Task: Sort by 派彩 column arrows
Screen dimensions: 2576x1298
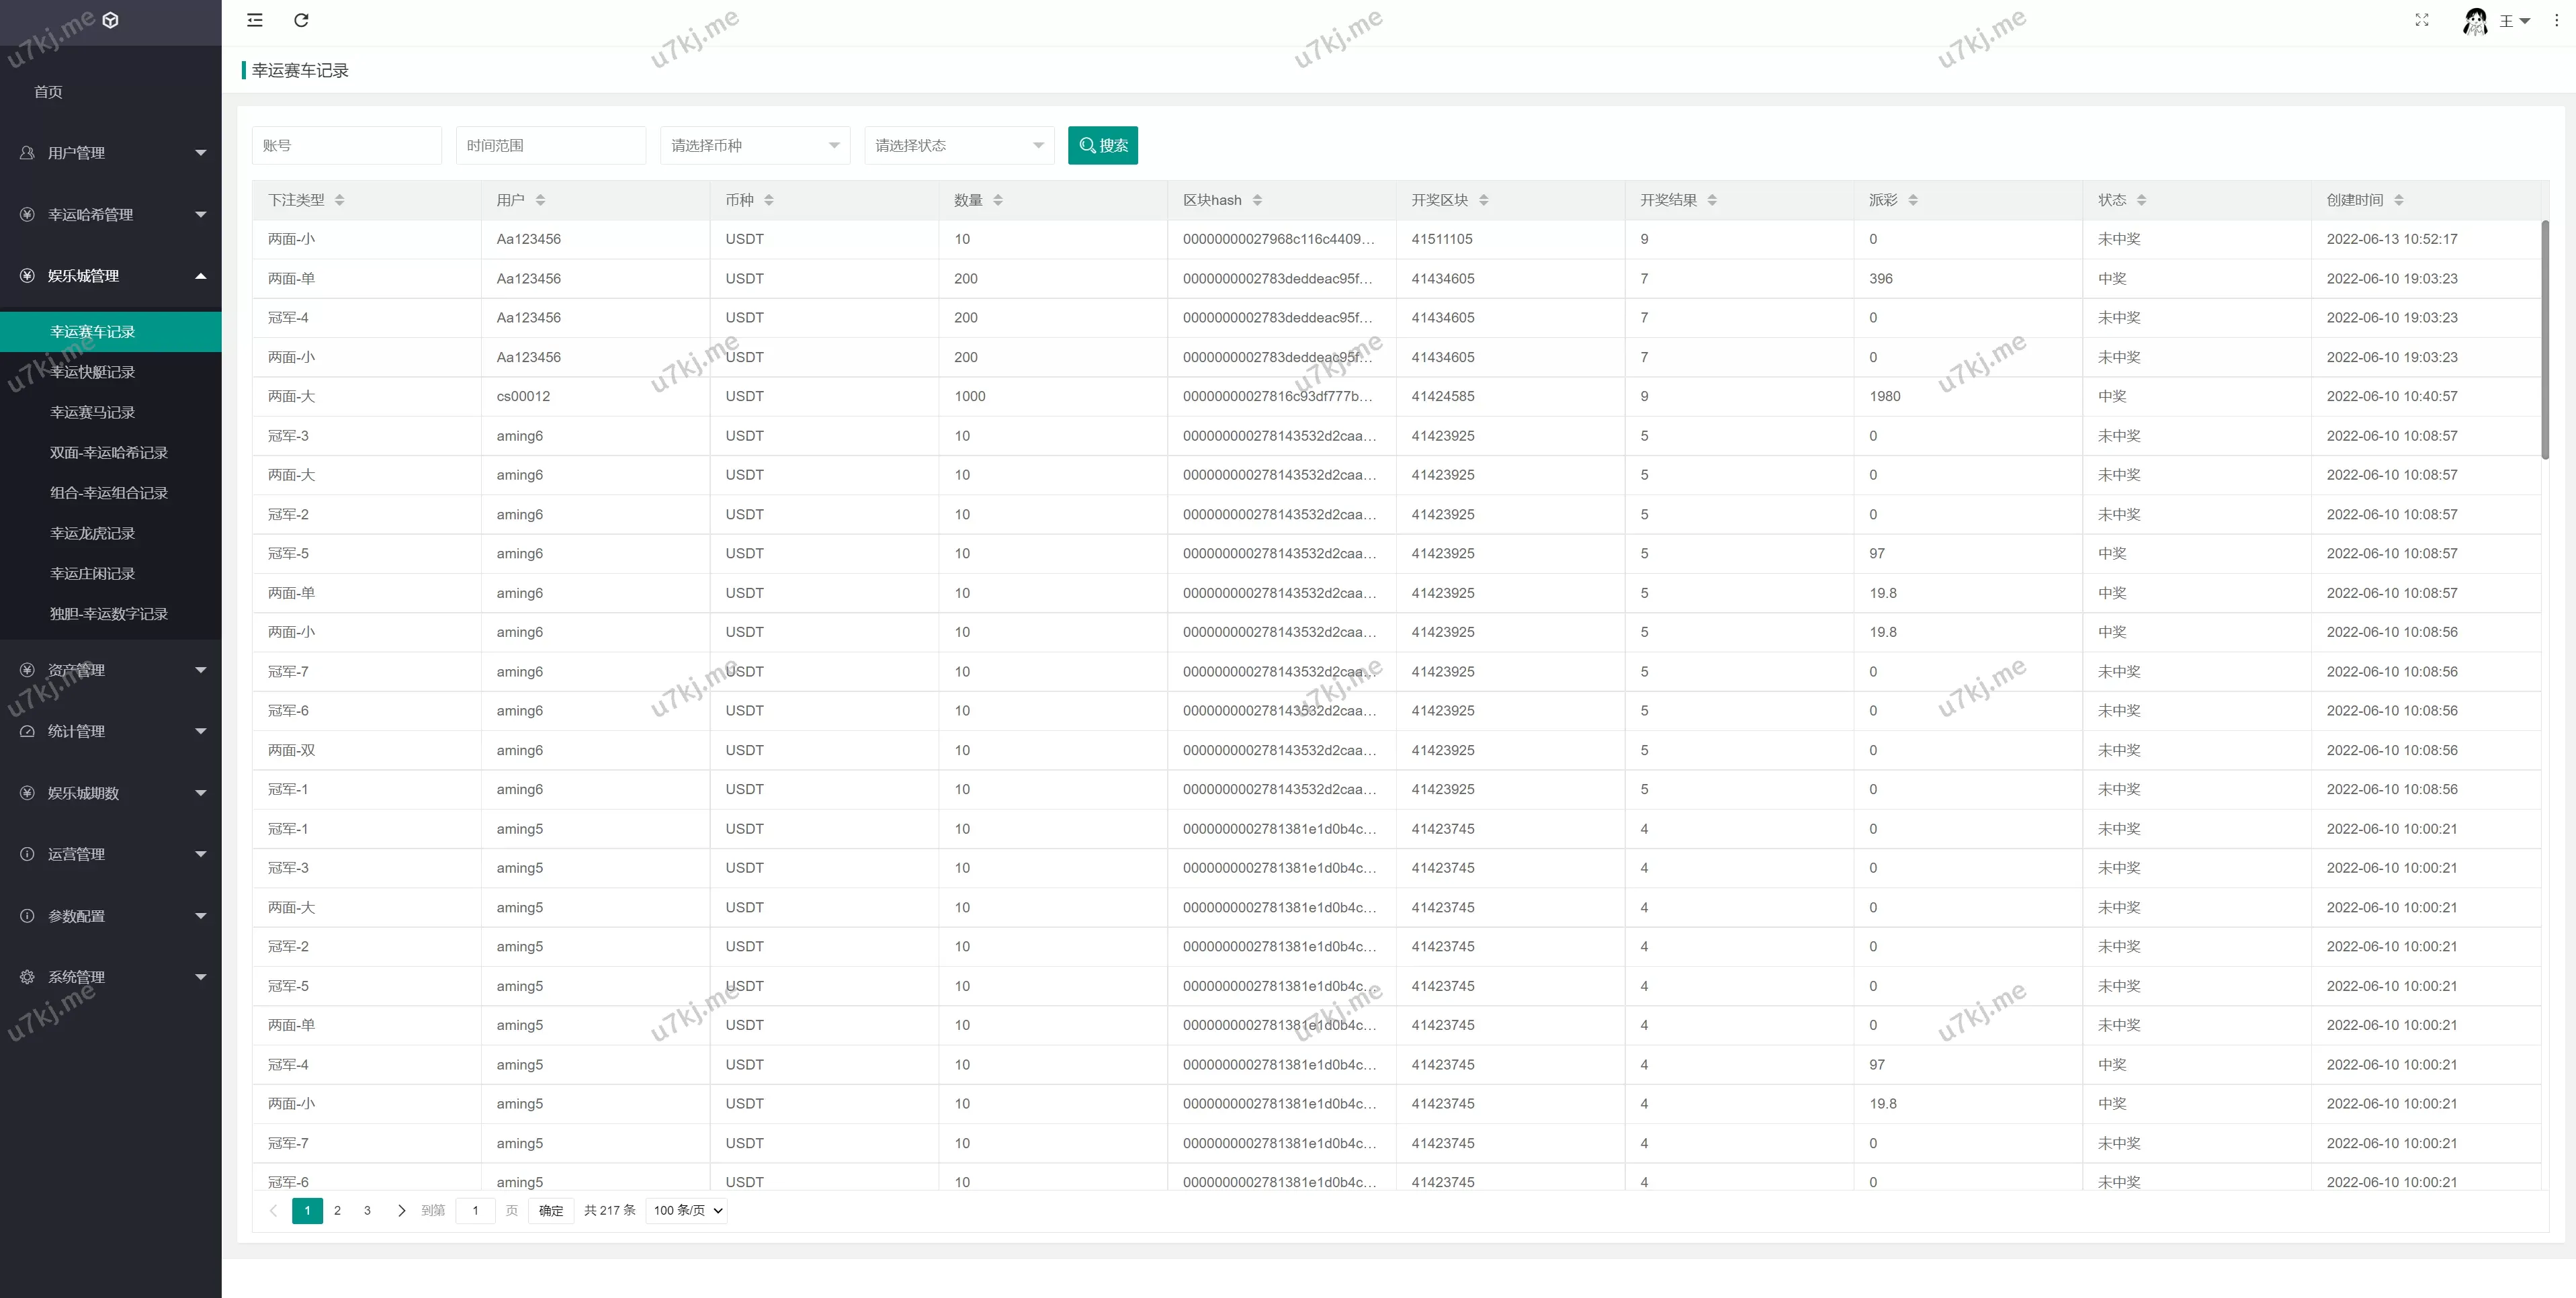Action: click(x=1913, y=200)
